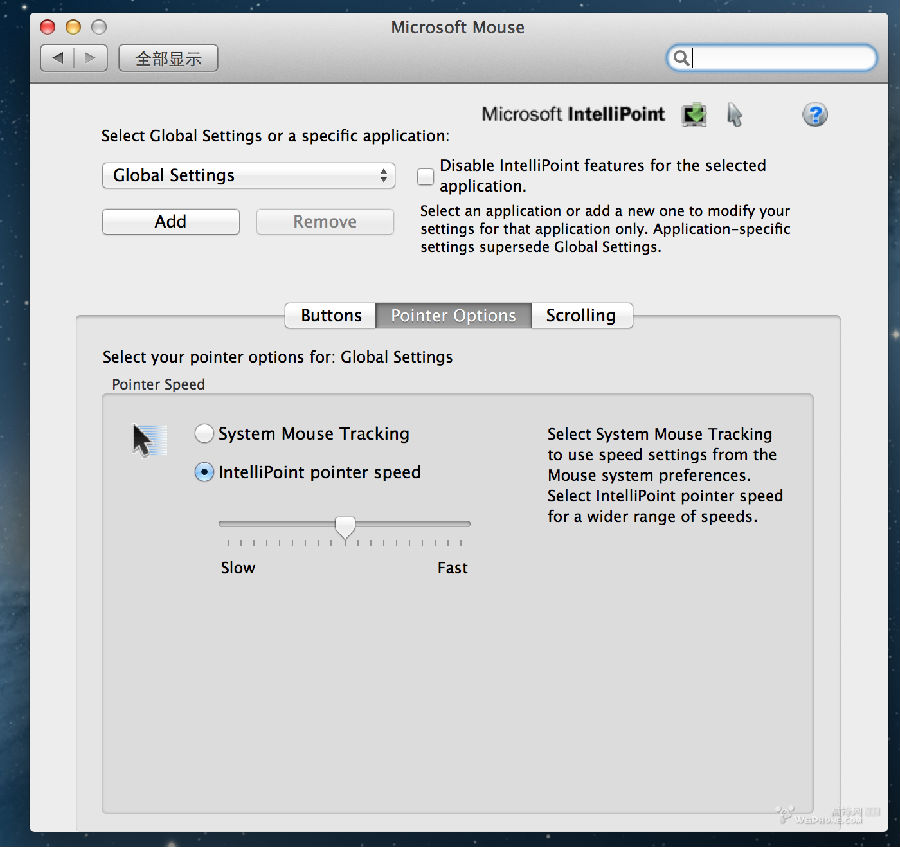
Task: Click inside the search text field
Action: (780, 58)
